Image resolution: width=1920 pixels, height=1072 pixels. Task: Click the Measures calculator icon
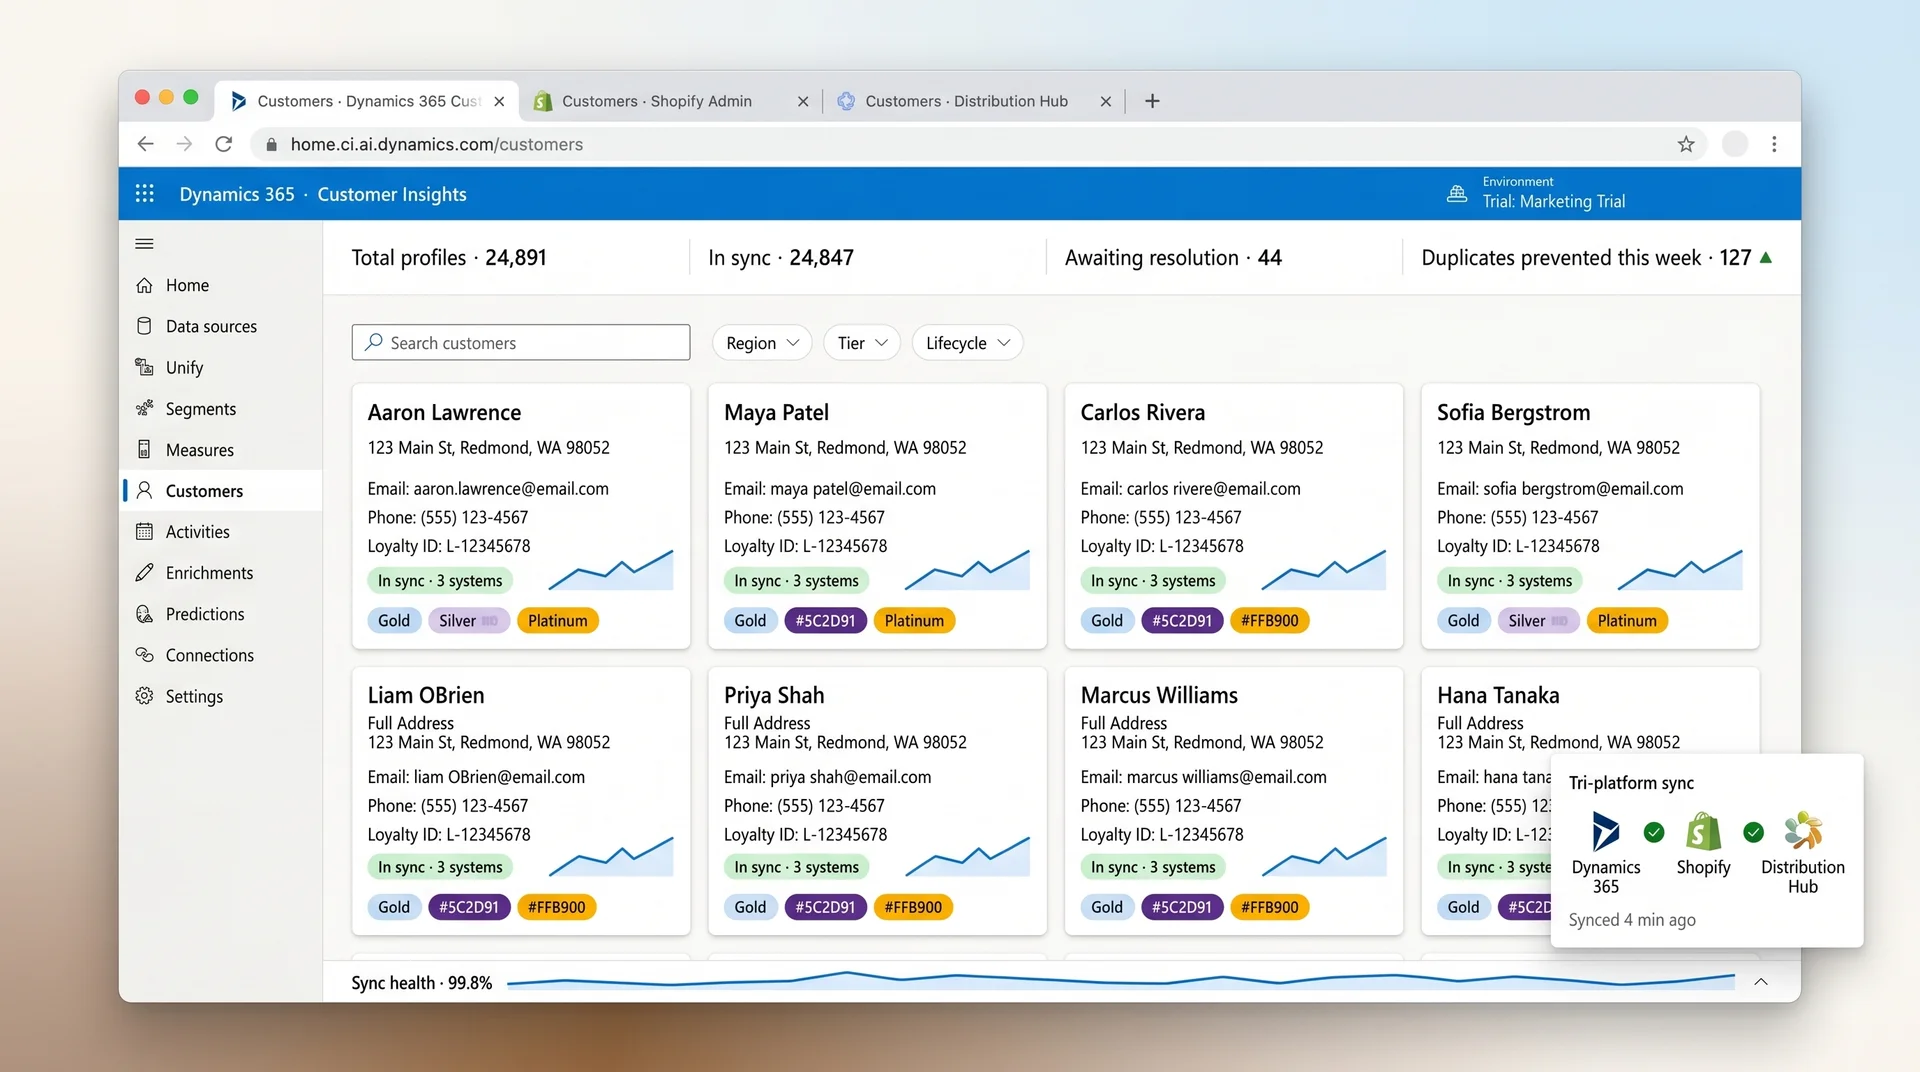click(x=145, y=449)
